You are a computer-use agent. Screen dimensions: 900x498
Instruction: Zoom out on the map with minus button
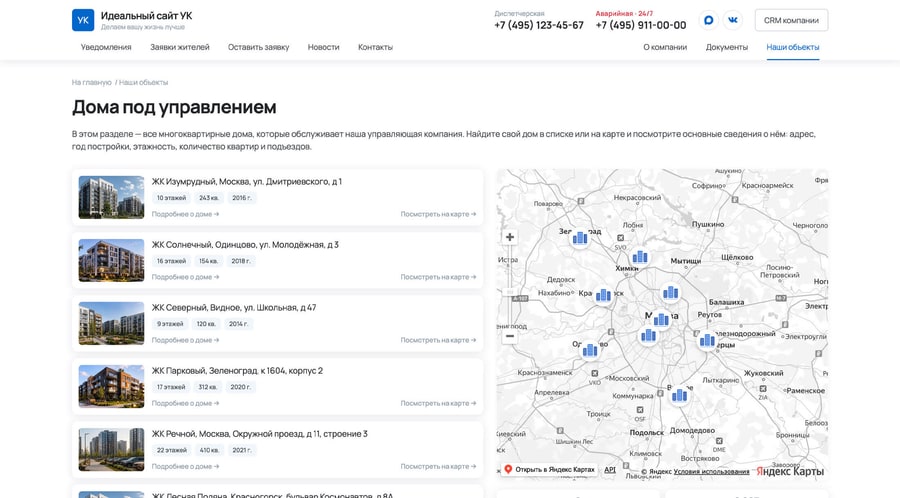510,336
